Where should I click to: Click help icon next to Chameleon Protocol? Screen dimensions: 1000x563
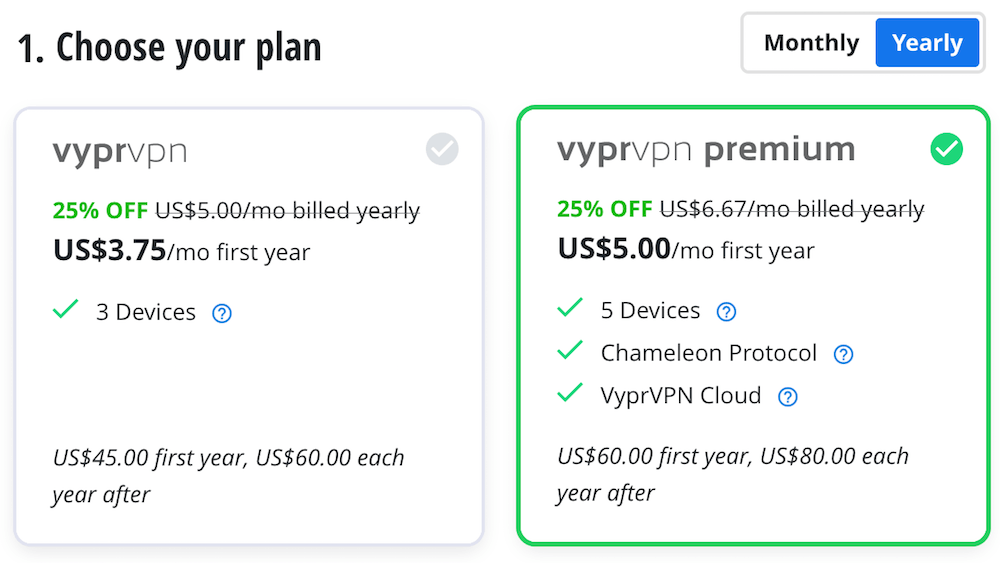(844, 354)
